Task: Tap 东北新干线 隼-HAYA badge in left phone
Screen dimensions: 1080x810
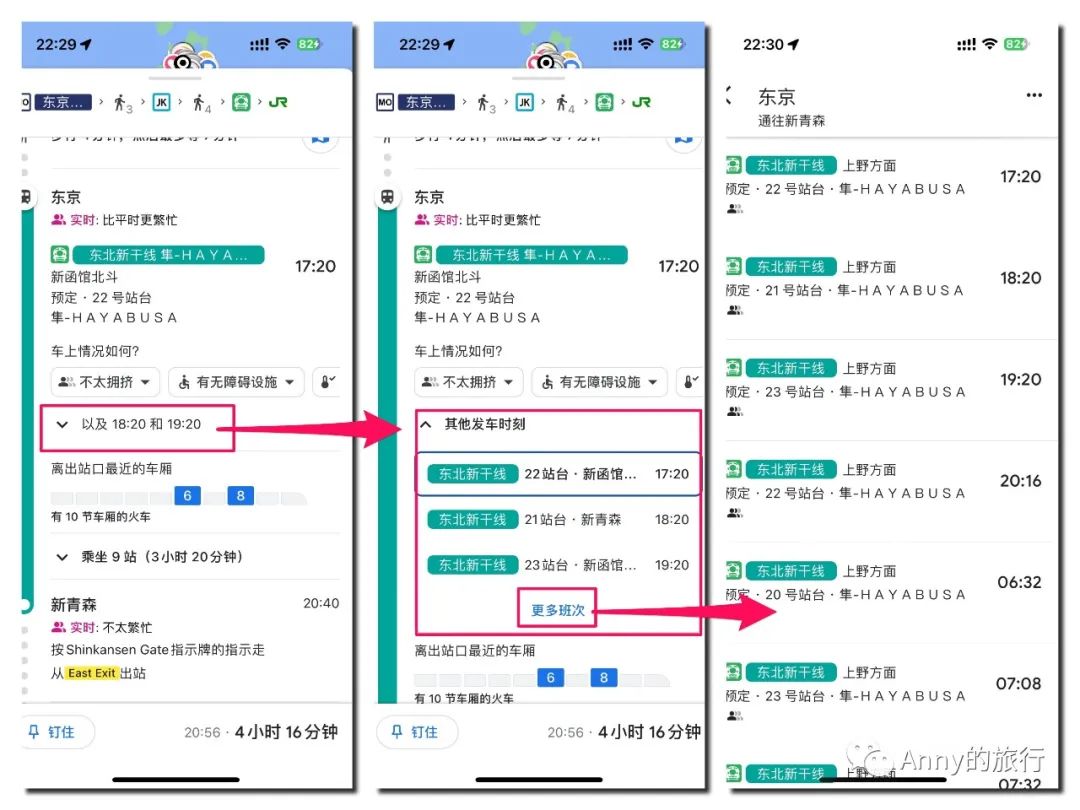Action: click(x=169, y=255)
